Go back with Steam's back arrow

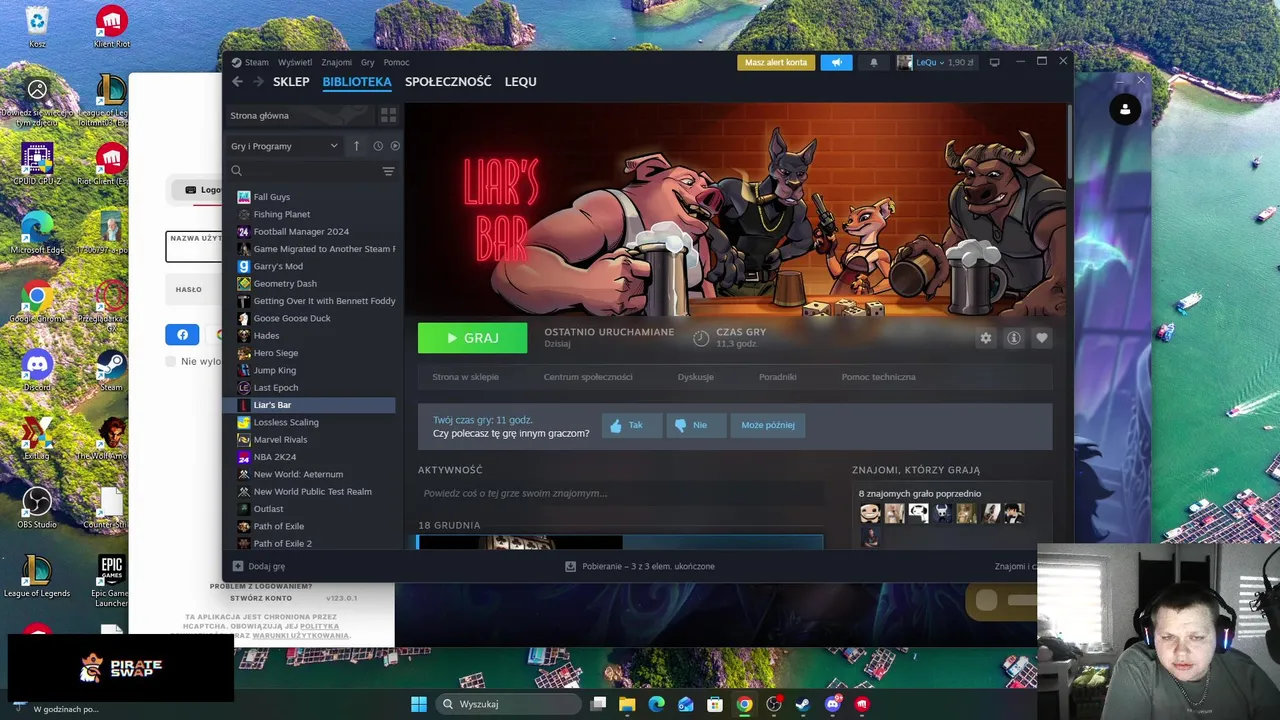pos(237,82)
